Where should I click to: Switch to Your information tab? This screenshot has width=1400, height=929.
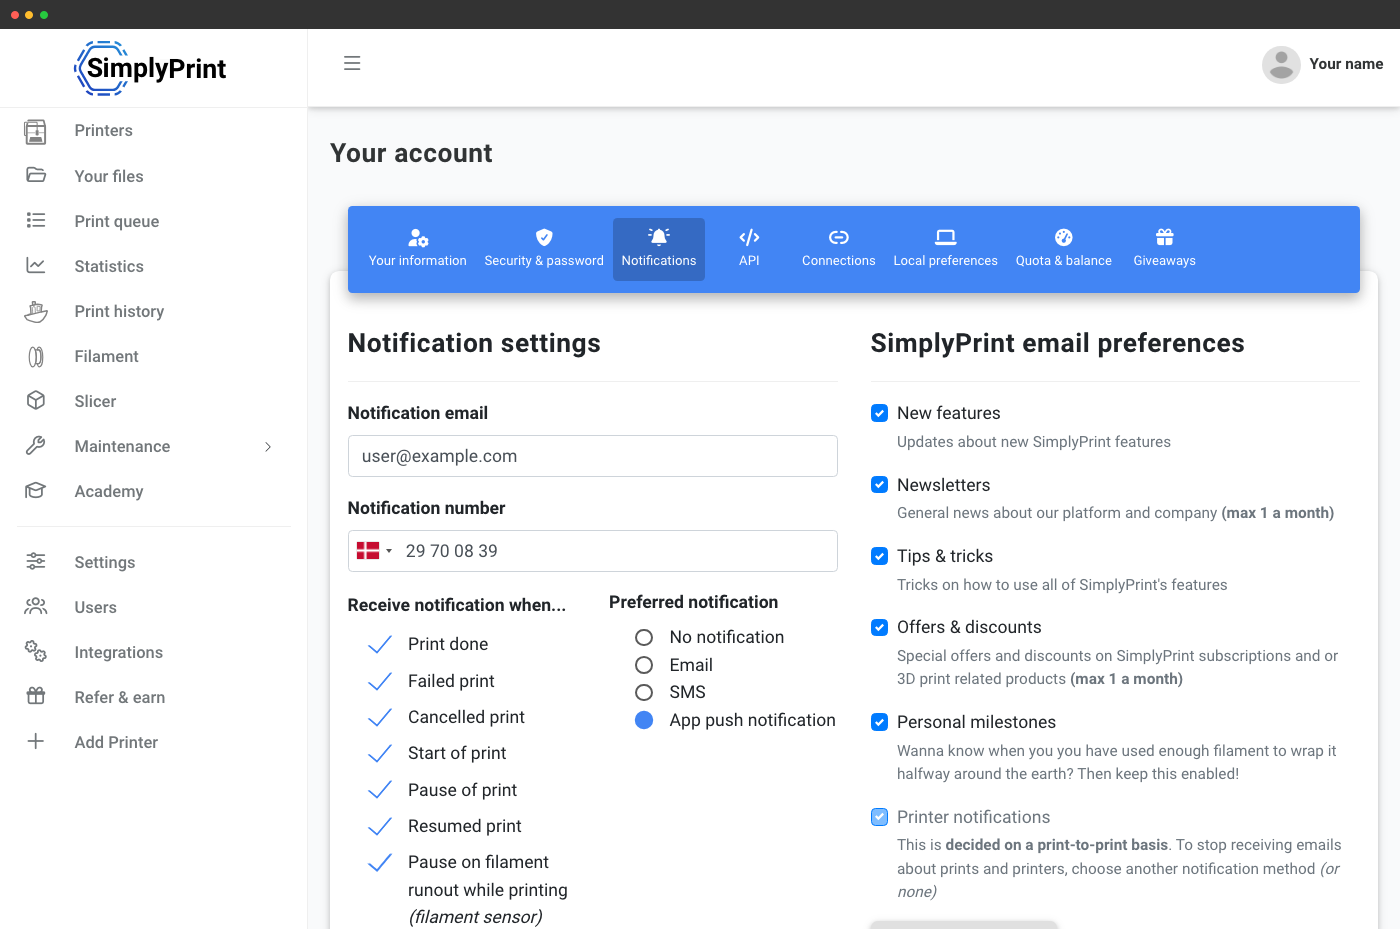418,249
